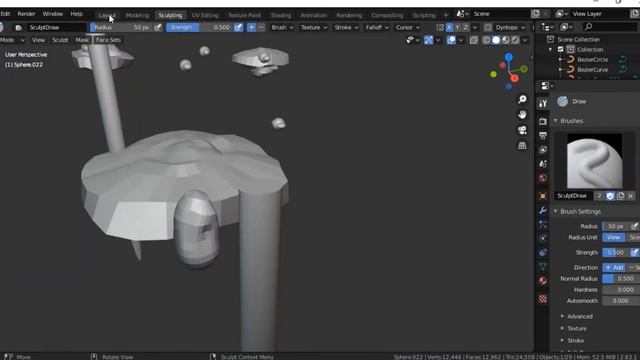
Task: Select wireframe viewport shading mode
Action: tap(486, 40)
